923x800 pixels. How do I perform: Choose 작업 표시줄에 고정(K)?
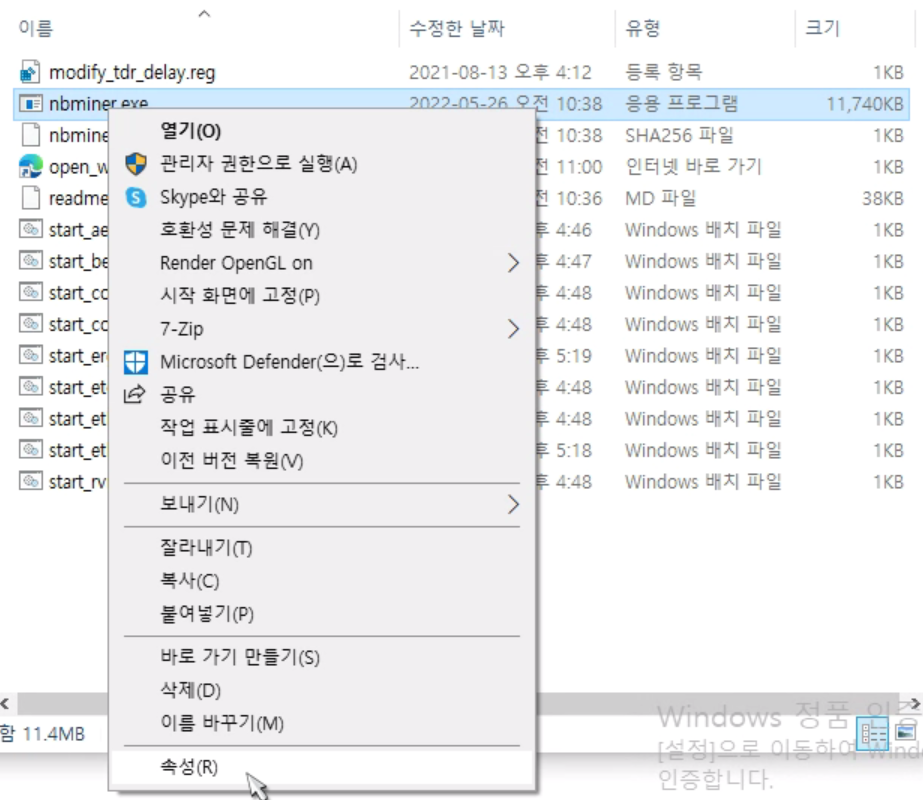tap(248, 427)
